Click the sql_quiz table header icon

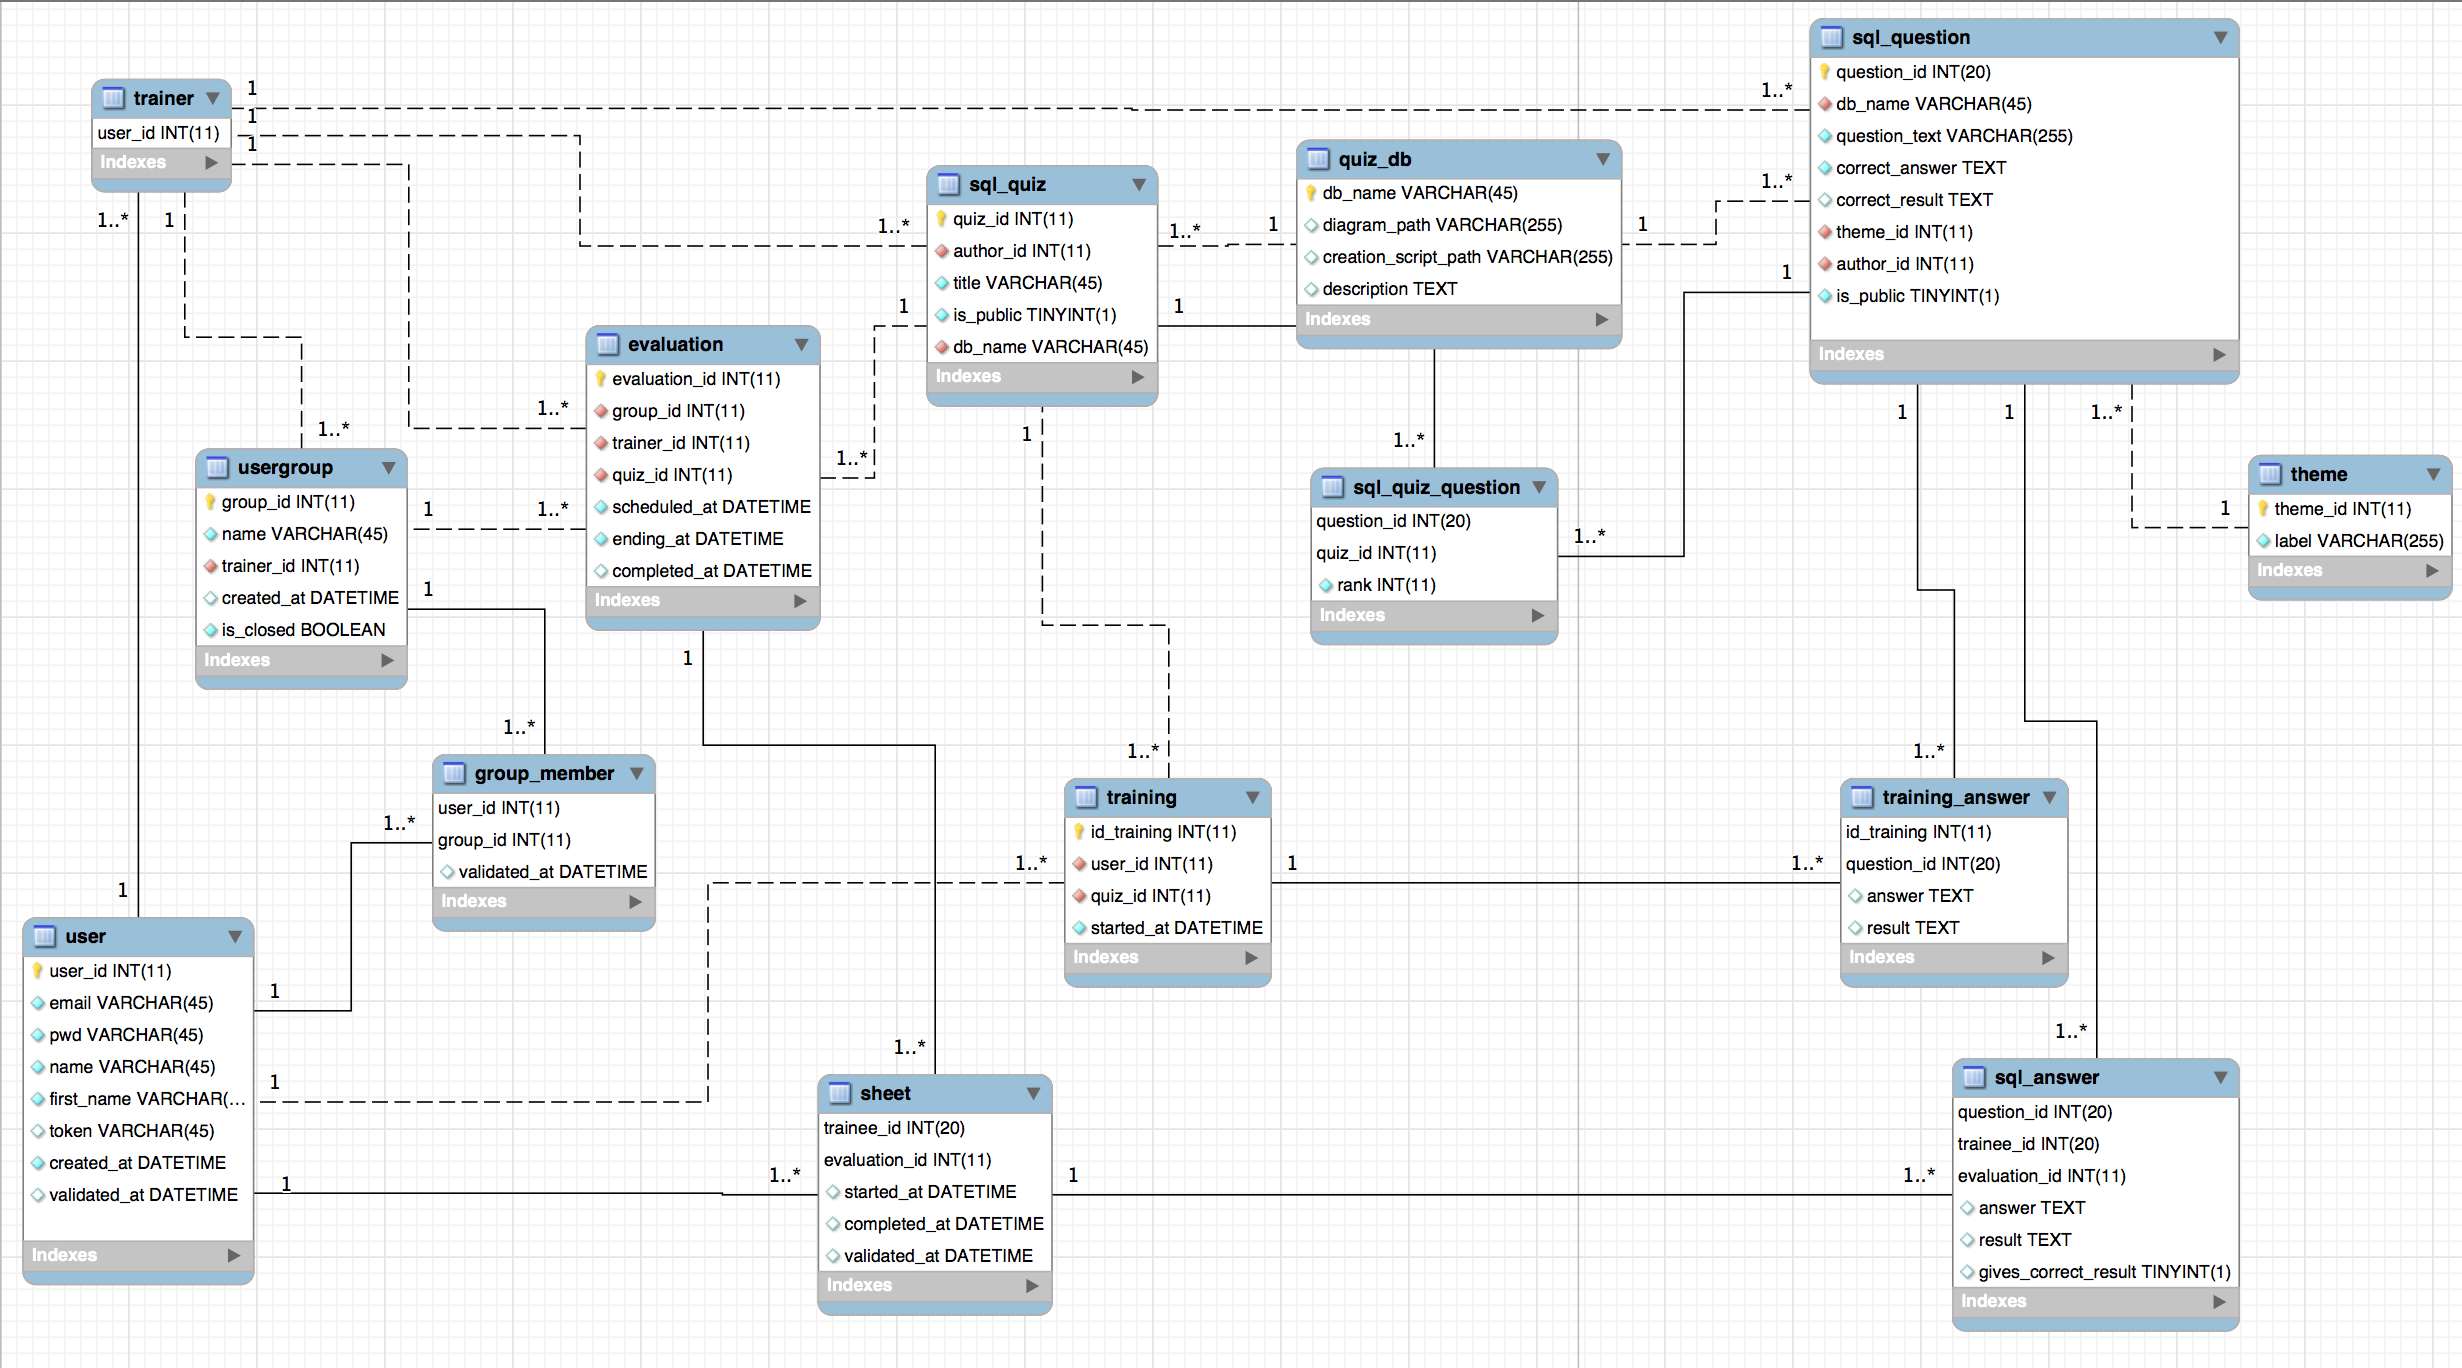click(949, 184)
